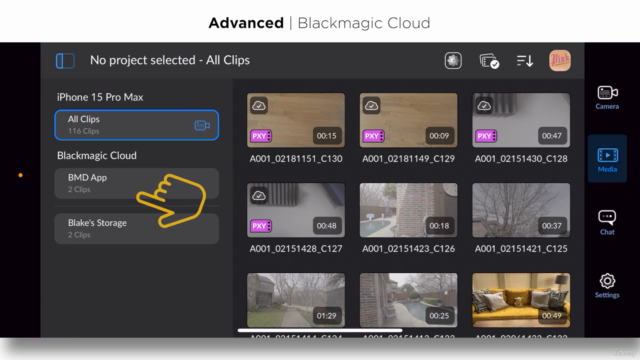
Task: Click the 00:09 duration badge
Action: pos(439,136)
